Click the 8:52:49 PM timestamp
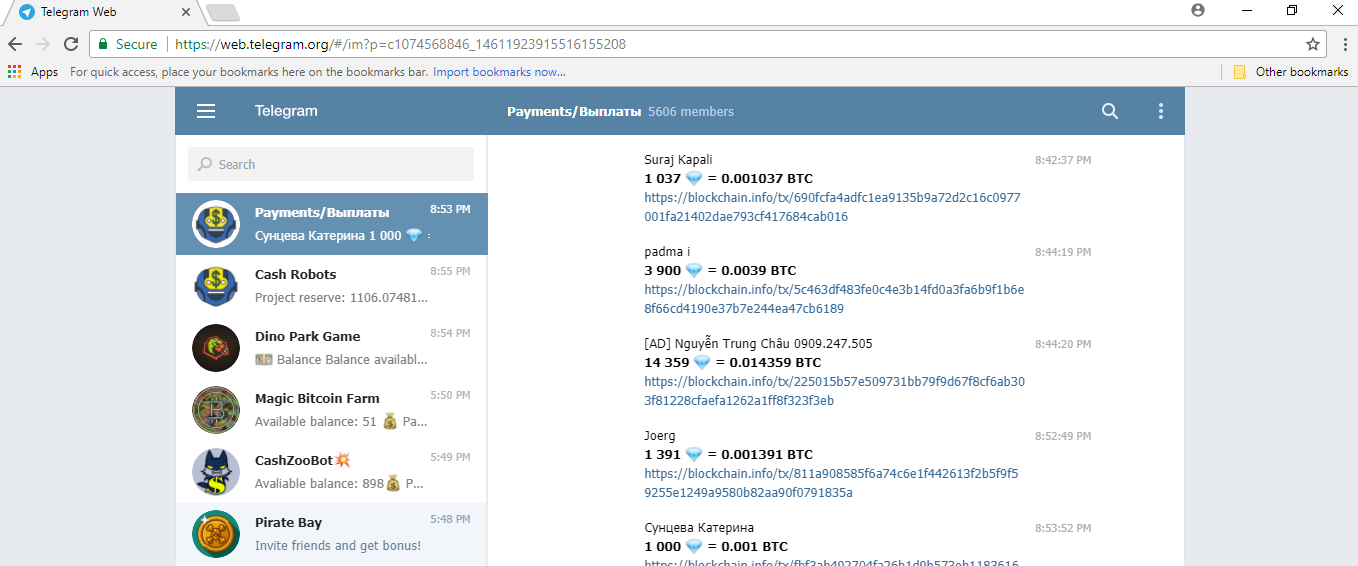Image resolution: width=1358 pixels, height=566 pixels. [x=1063, y=436]
